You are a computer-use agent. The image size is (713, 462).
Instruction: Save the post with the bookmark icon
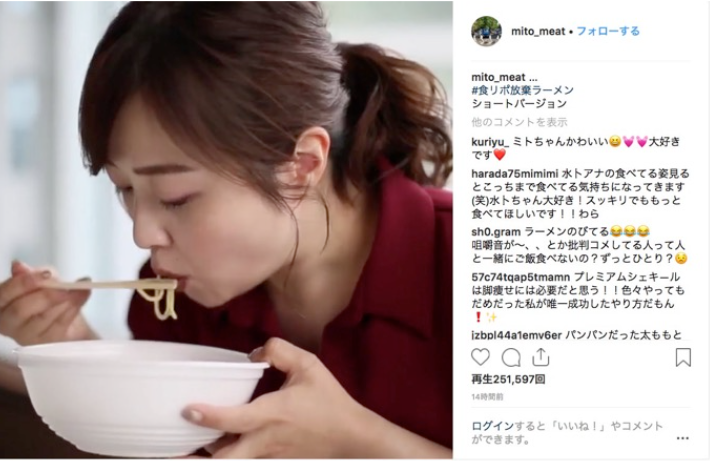[x=683, y=357]
